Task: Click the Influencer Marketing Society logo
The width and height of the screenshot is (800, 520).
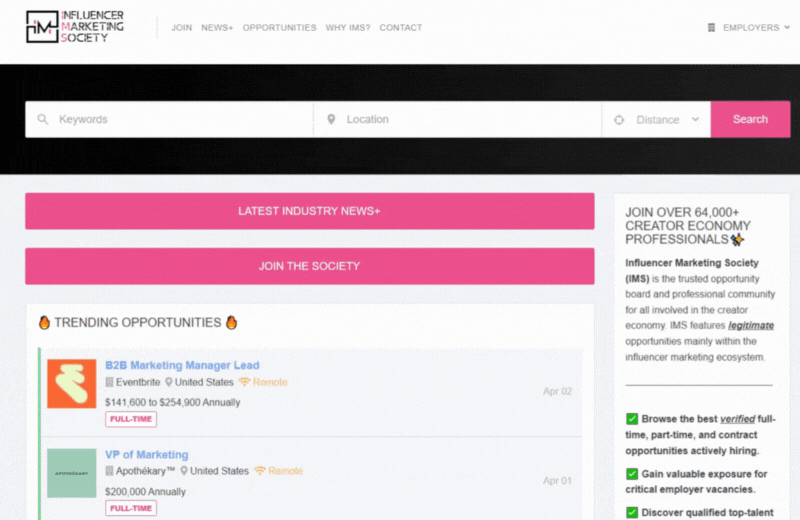Action: 75,27
